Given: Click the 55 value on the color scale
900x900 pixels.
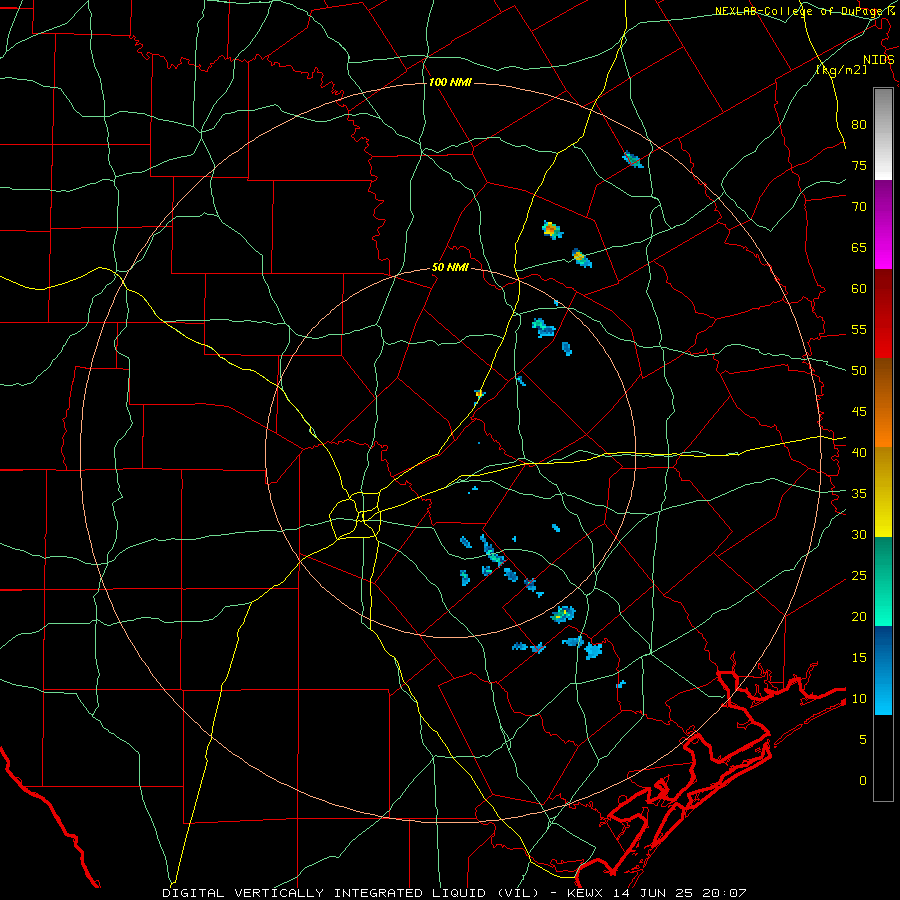Looking at the screenshot, I should 859,329.
